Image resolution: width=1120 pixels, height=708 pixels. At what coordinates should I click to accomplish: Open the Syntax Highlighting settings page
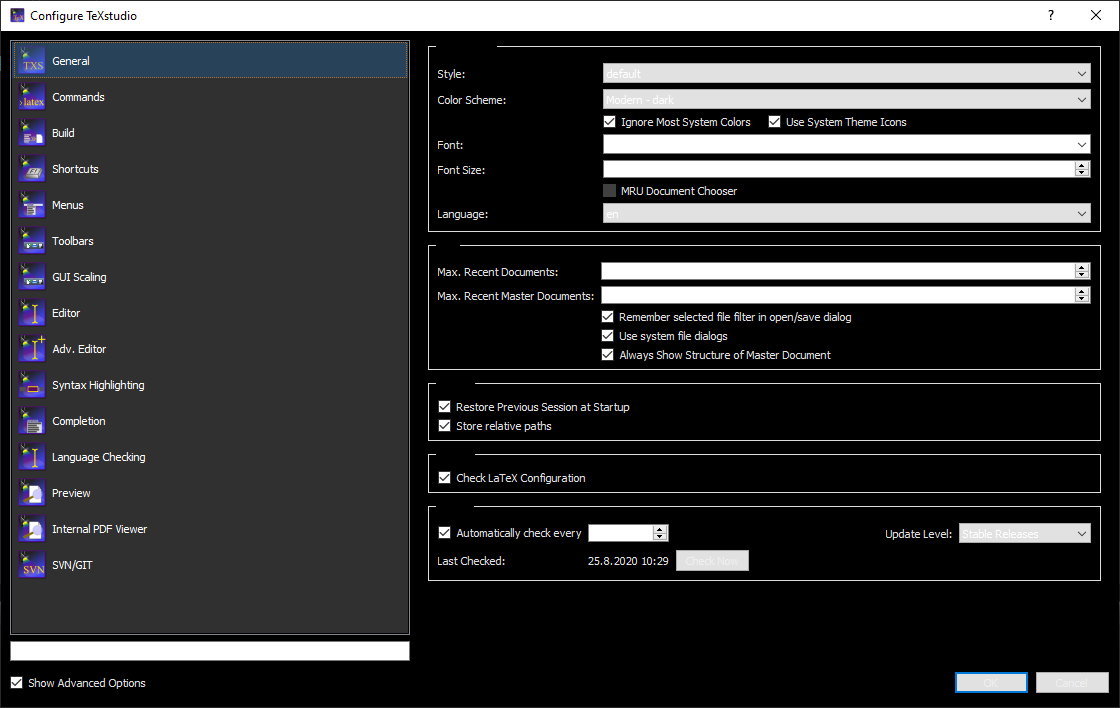click(210, 385)
